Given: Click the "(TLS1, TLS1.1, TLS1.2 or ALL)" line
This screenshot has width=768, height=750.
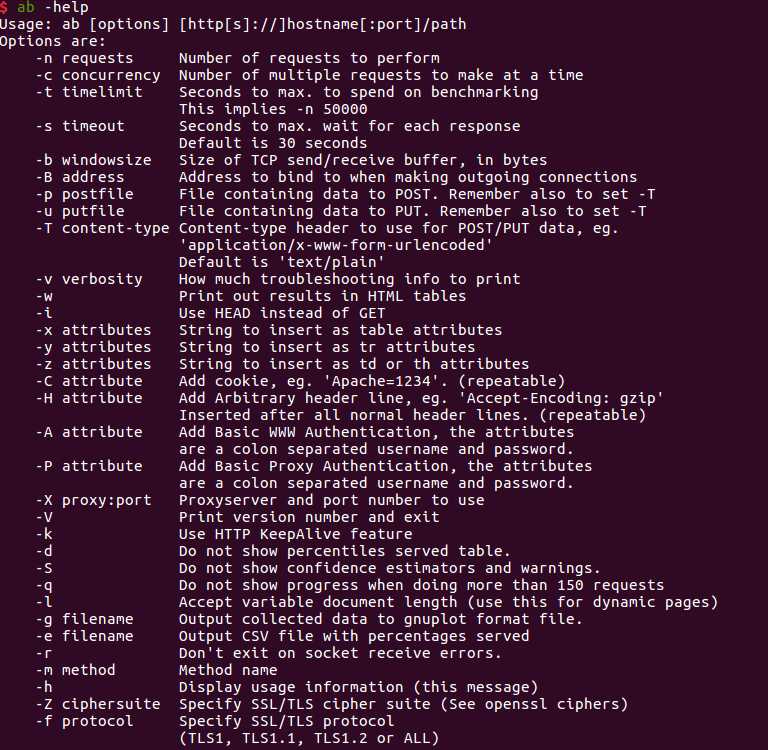Looking at the screenshot, I should (309, 738).
